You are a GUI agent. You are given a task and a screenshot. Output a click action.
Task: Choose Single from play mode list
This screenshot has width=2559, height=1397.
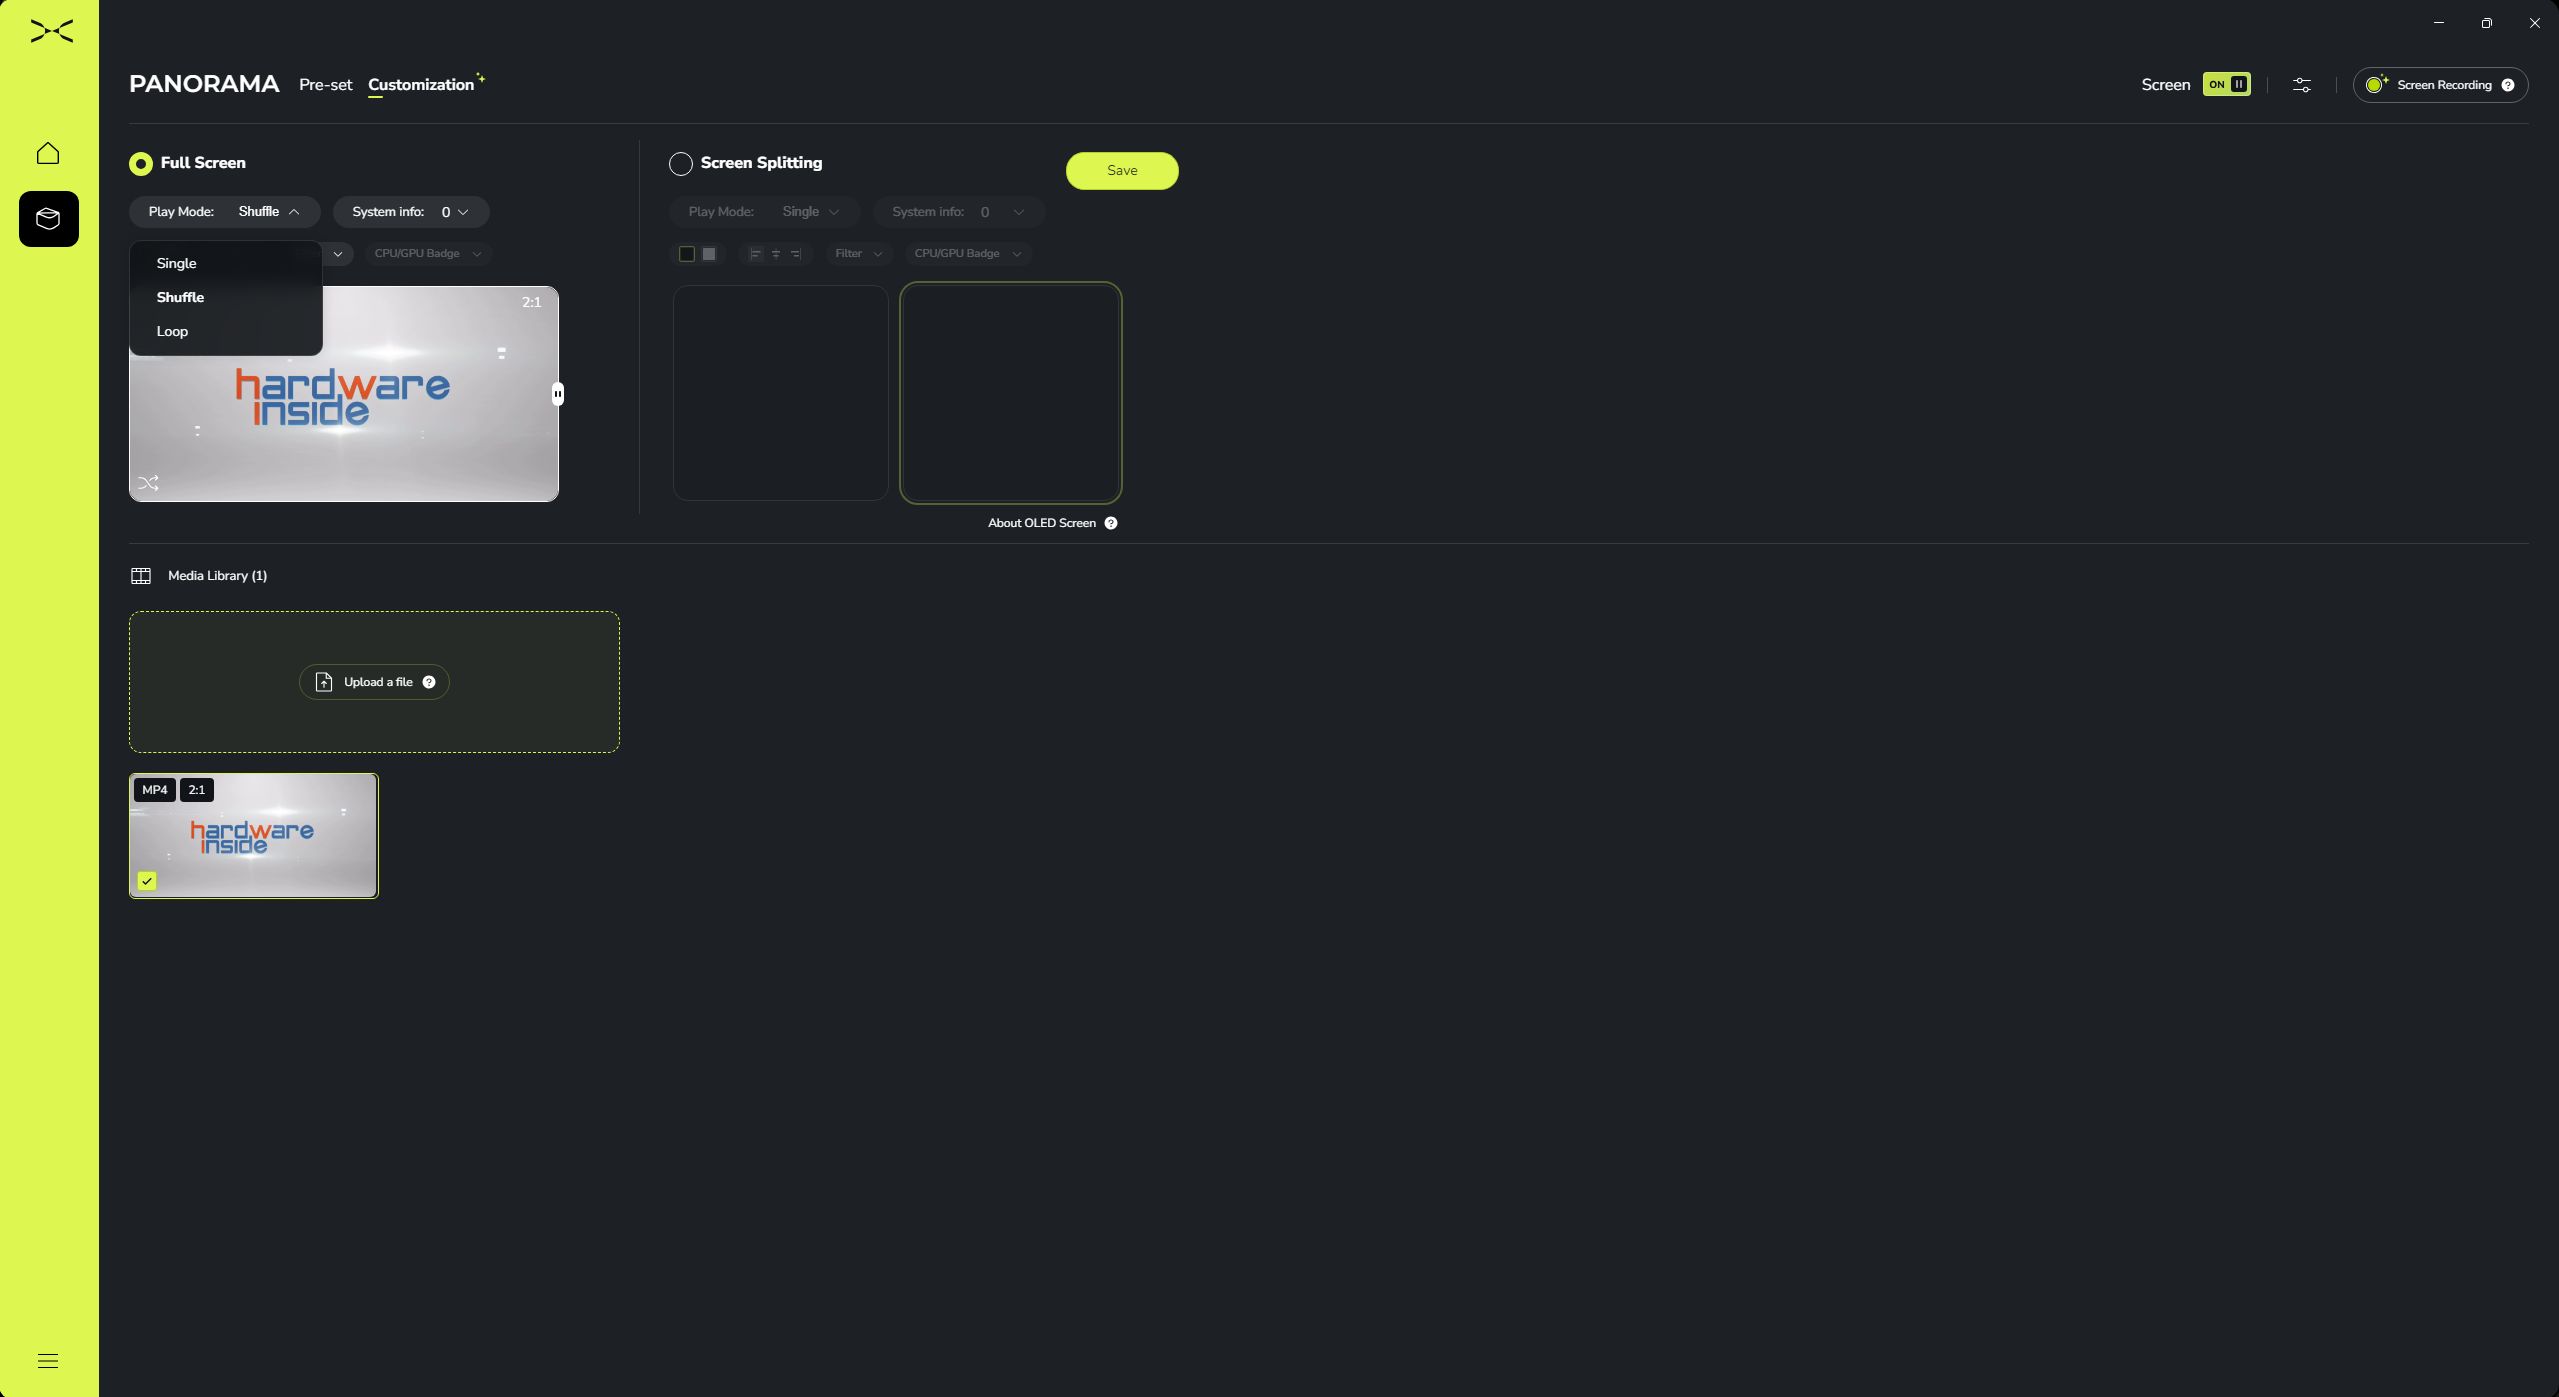pyautogui.click(x=177, y=264)
